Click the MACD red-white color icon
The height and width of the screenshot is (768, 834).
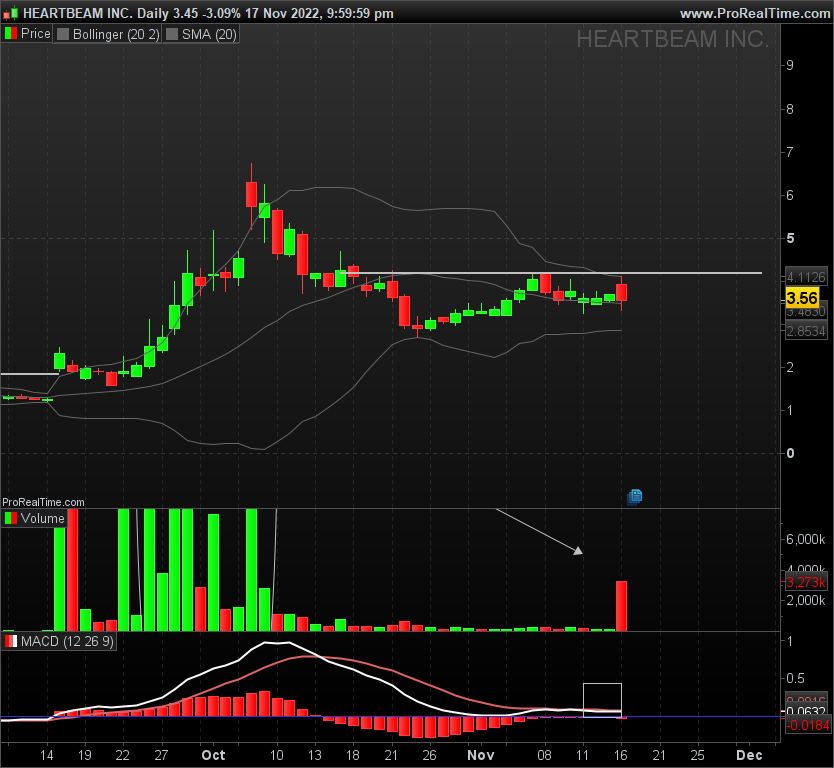coord(11,641)
